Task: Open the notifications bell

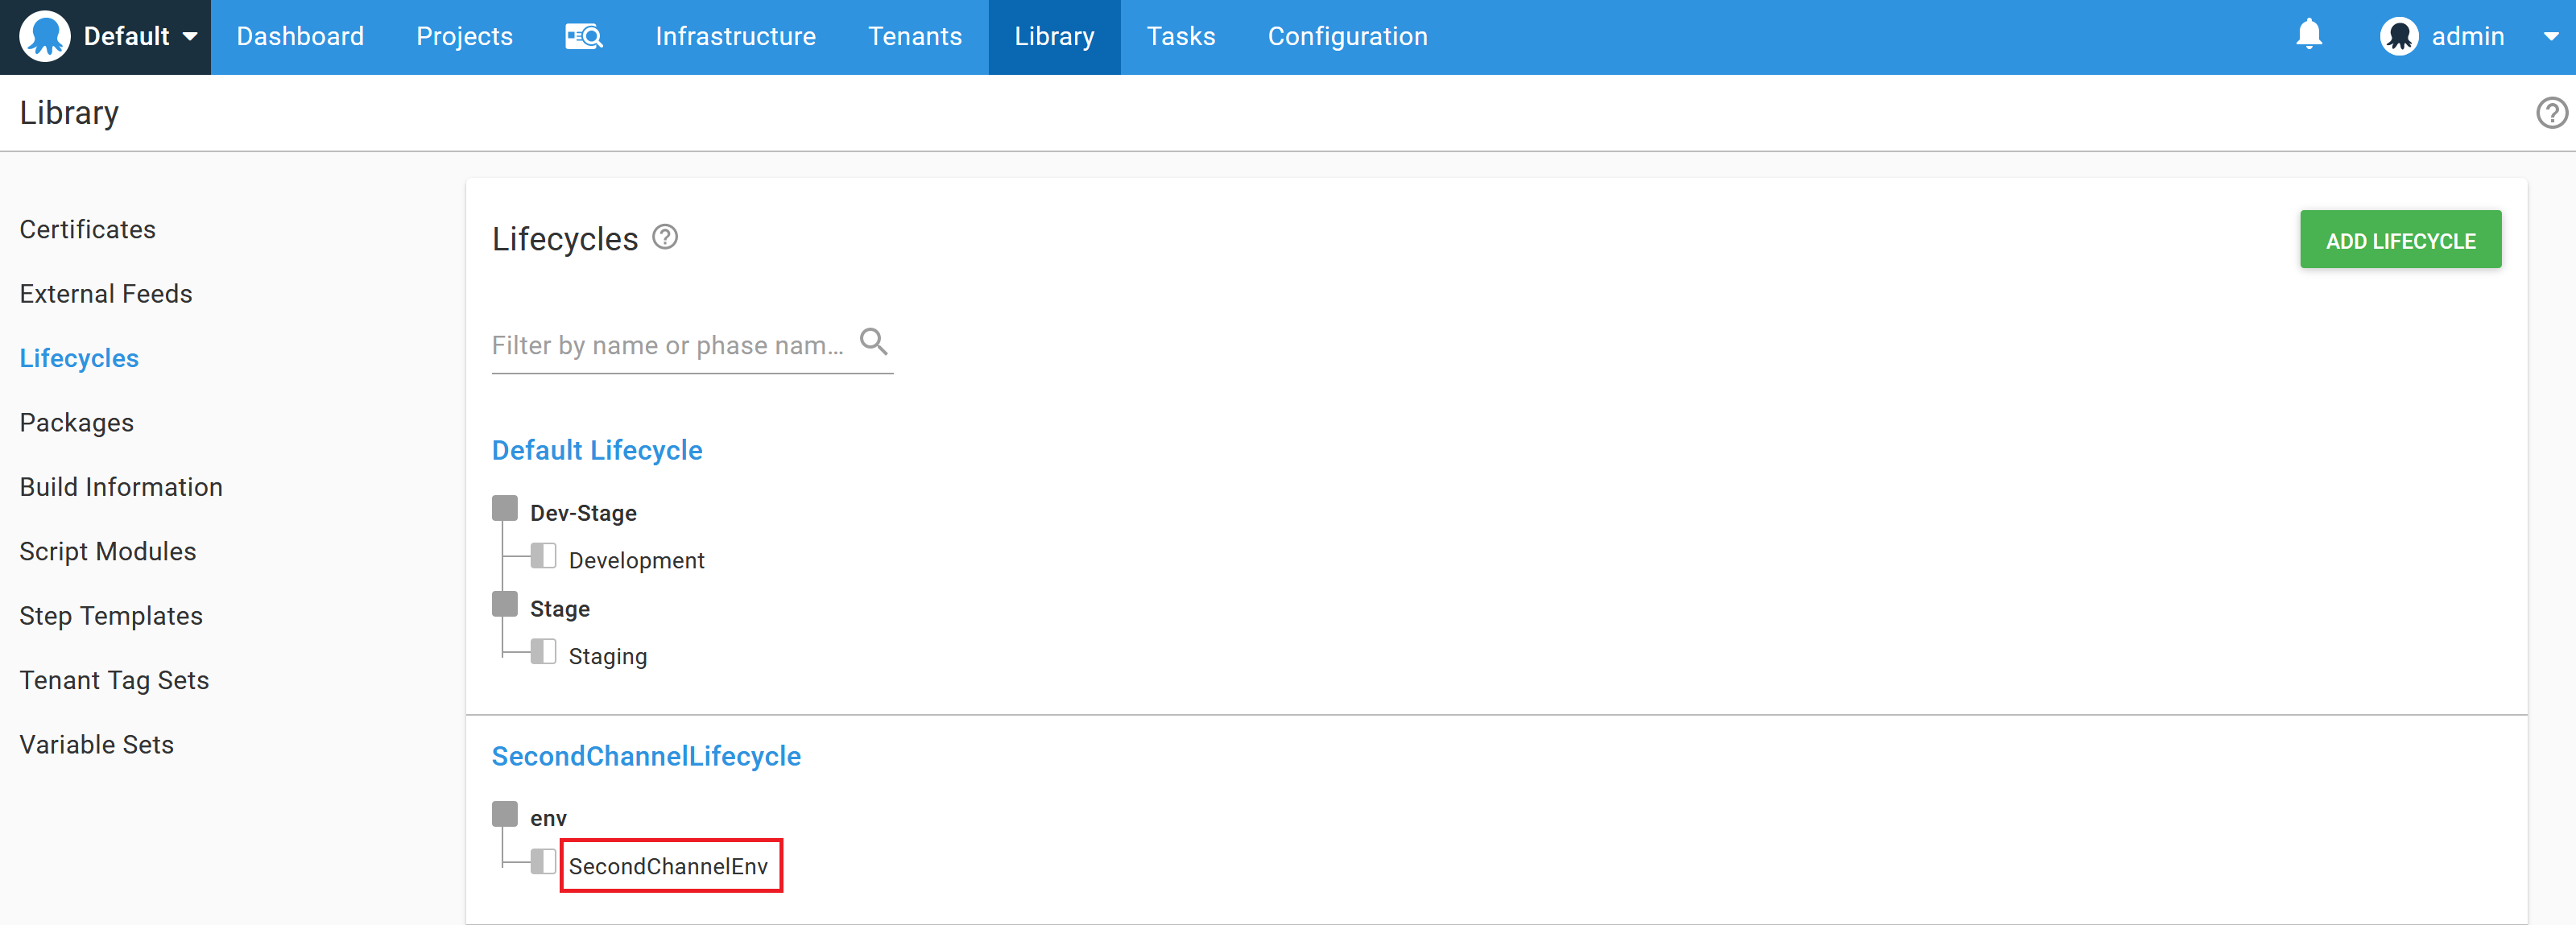Action: click(2308, 35)
